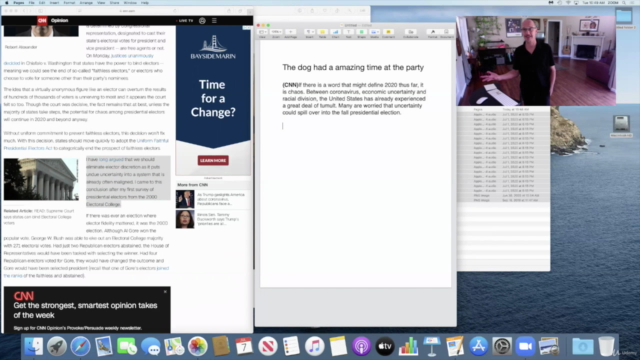Open Safari from the Dock

pos(80,347)
